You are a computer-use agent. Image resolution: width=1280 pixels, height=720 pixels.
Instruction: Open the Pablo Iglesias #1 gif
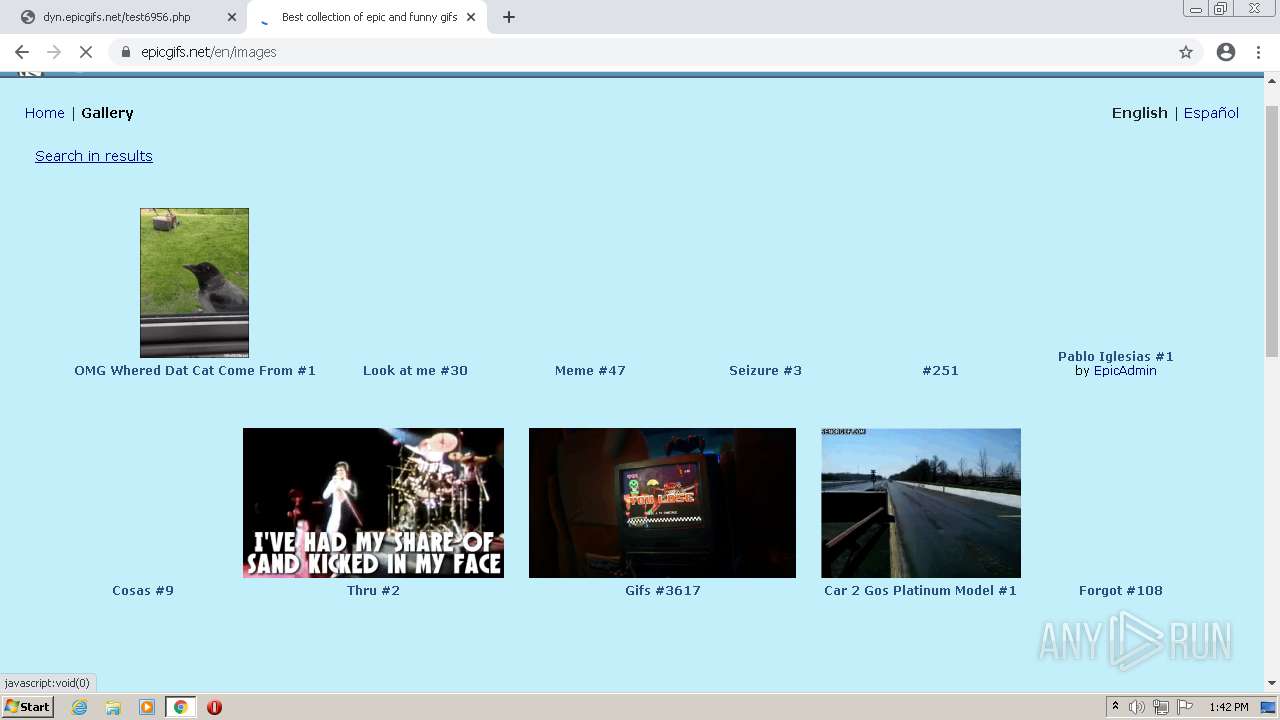pyautogui.click(x=1116, y=356)
